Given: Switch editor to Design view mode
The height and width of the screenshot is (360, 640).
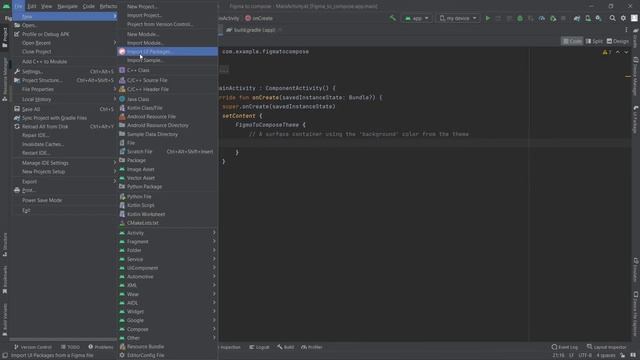Looking at the screenshot, I should 618,41.
